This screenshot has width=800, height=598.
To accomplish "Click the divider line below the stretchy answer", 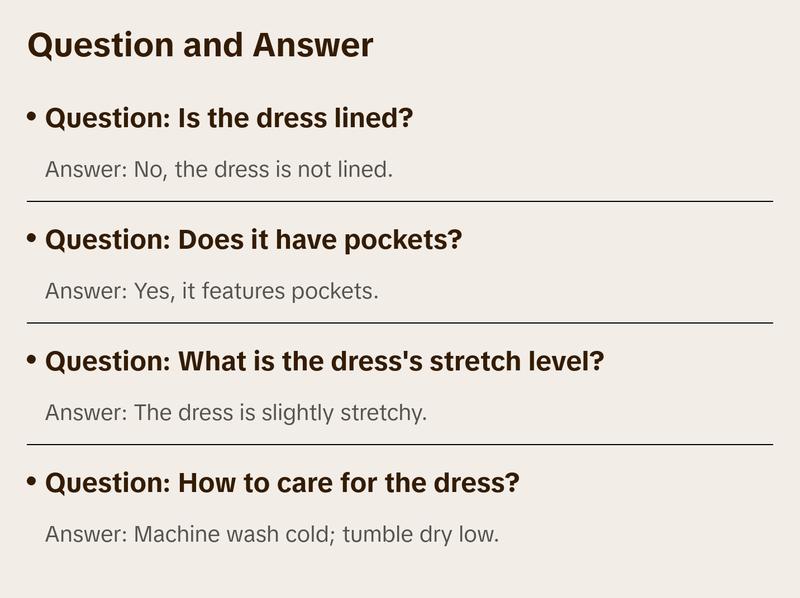I will (400, 444).
